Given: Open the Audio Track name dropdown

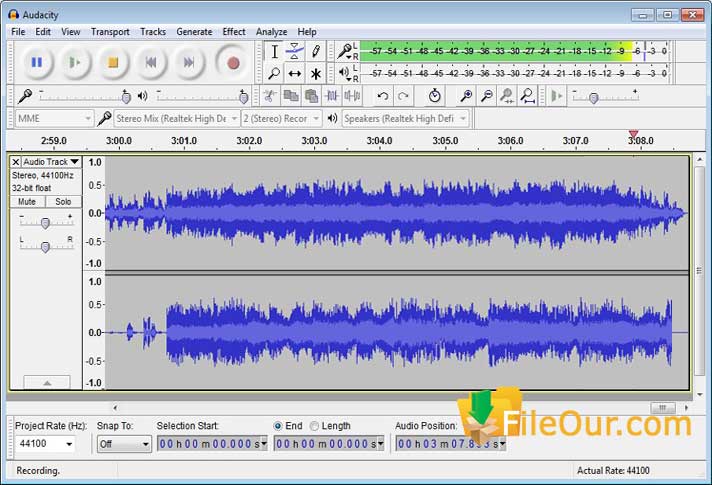Looking at the screenshot, I should (51, 162).
